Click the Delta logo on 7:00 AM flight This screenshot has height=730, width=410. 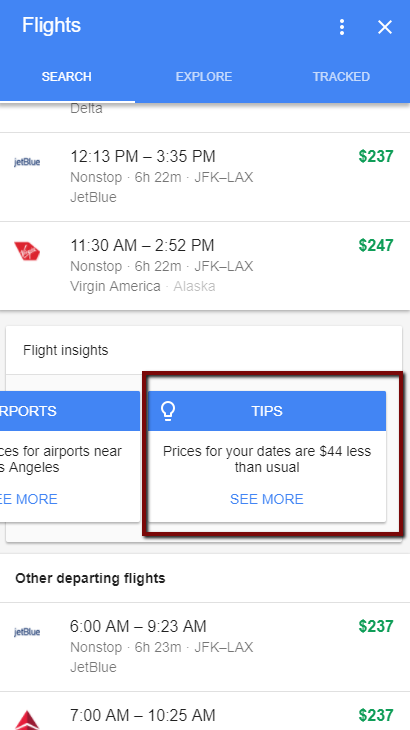point(27,719)
